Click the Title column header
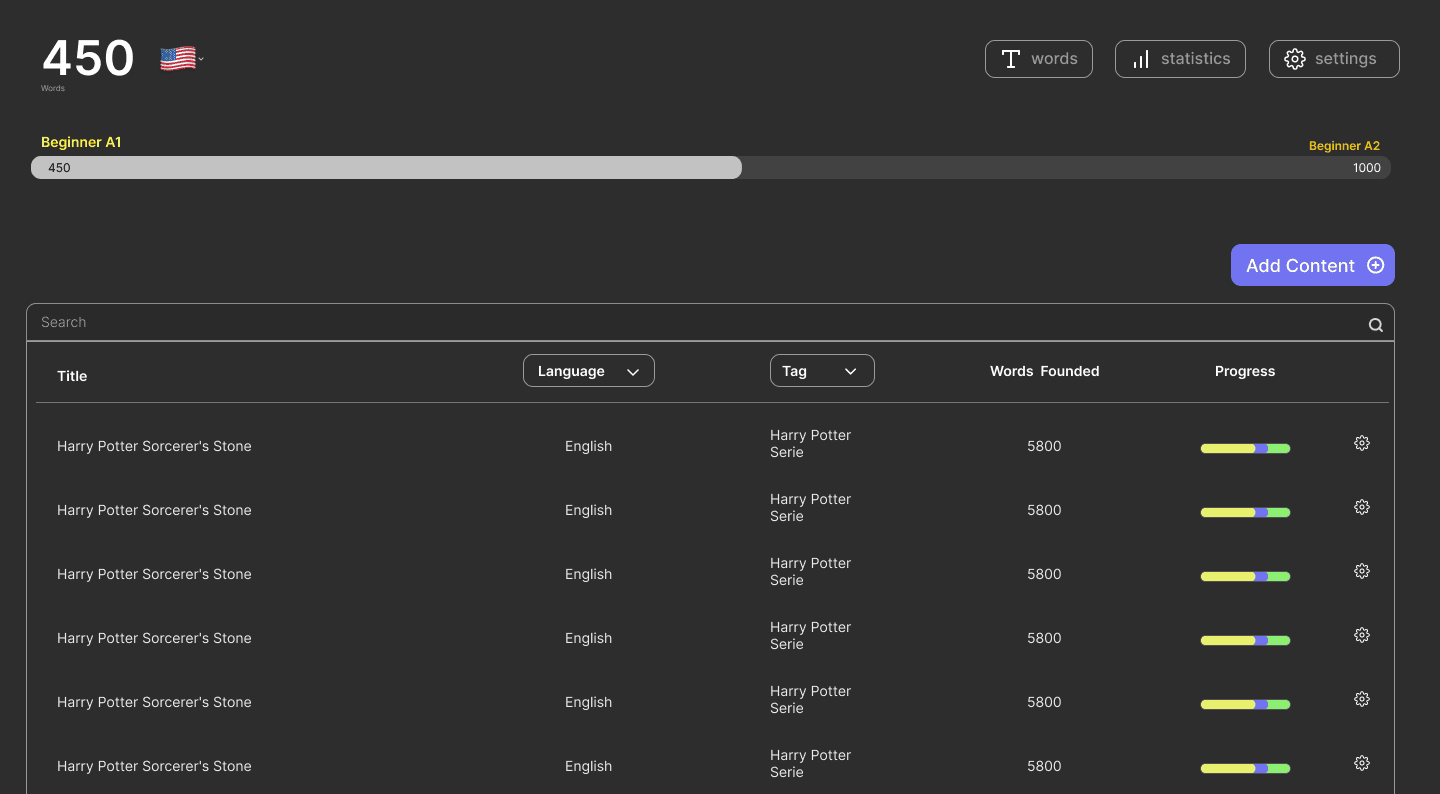The height and width of the screenshot is (794, 1440). point(72,376)
